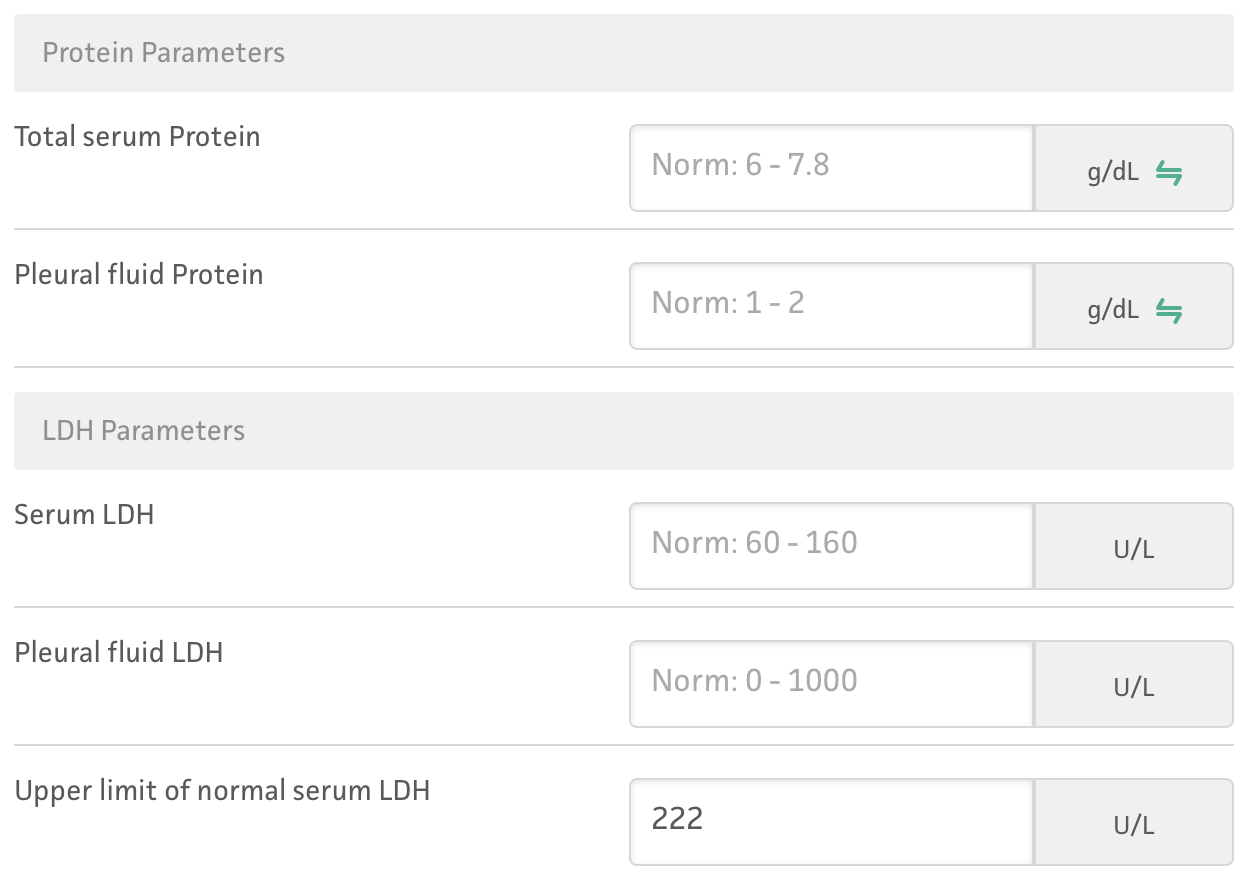This screenshot has width=1242, height=882.
Task: Click the Total serum Protein label
Action: pos(137,137)
